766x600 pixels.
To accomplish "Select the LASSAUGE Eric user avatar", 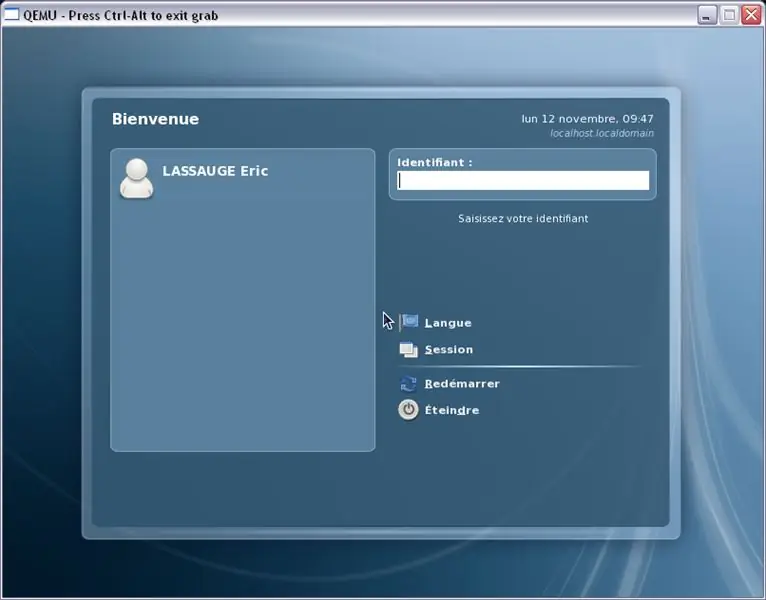I will pyautogui.click(x=137, y=178).
